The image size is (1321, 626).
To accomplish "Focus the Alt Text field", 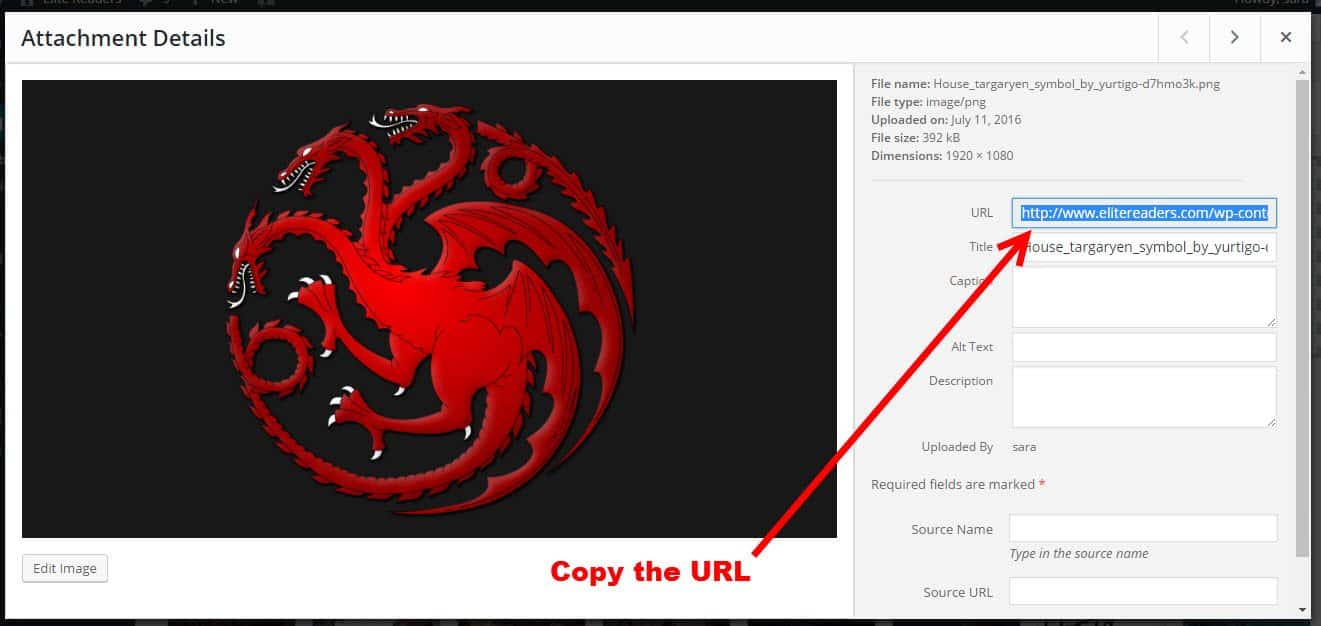I will (x=1144, y=347).
